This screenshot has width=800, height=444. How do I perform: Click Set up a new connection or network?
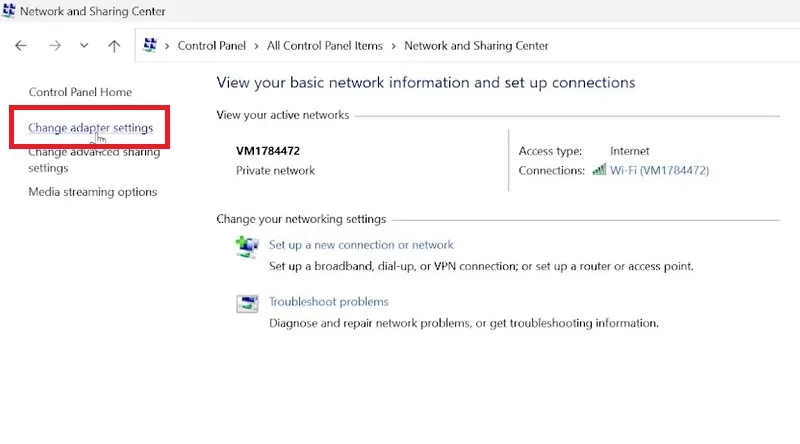pyautogui.click(x=361, y=245)
